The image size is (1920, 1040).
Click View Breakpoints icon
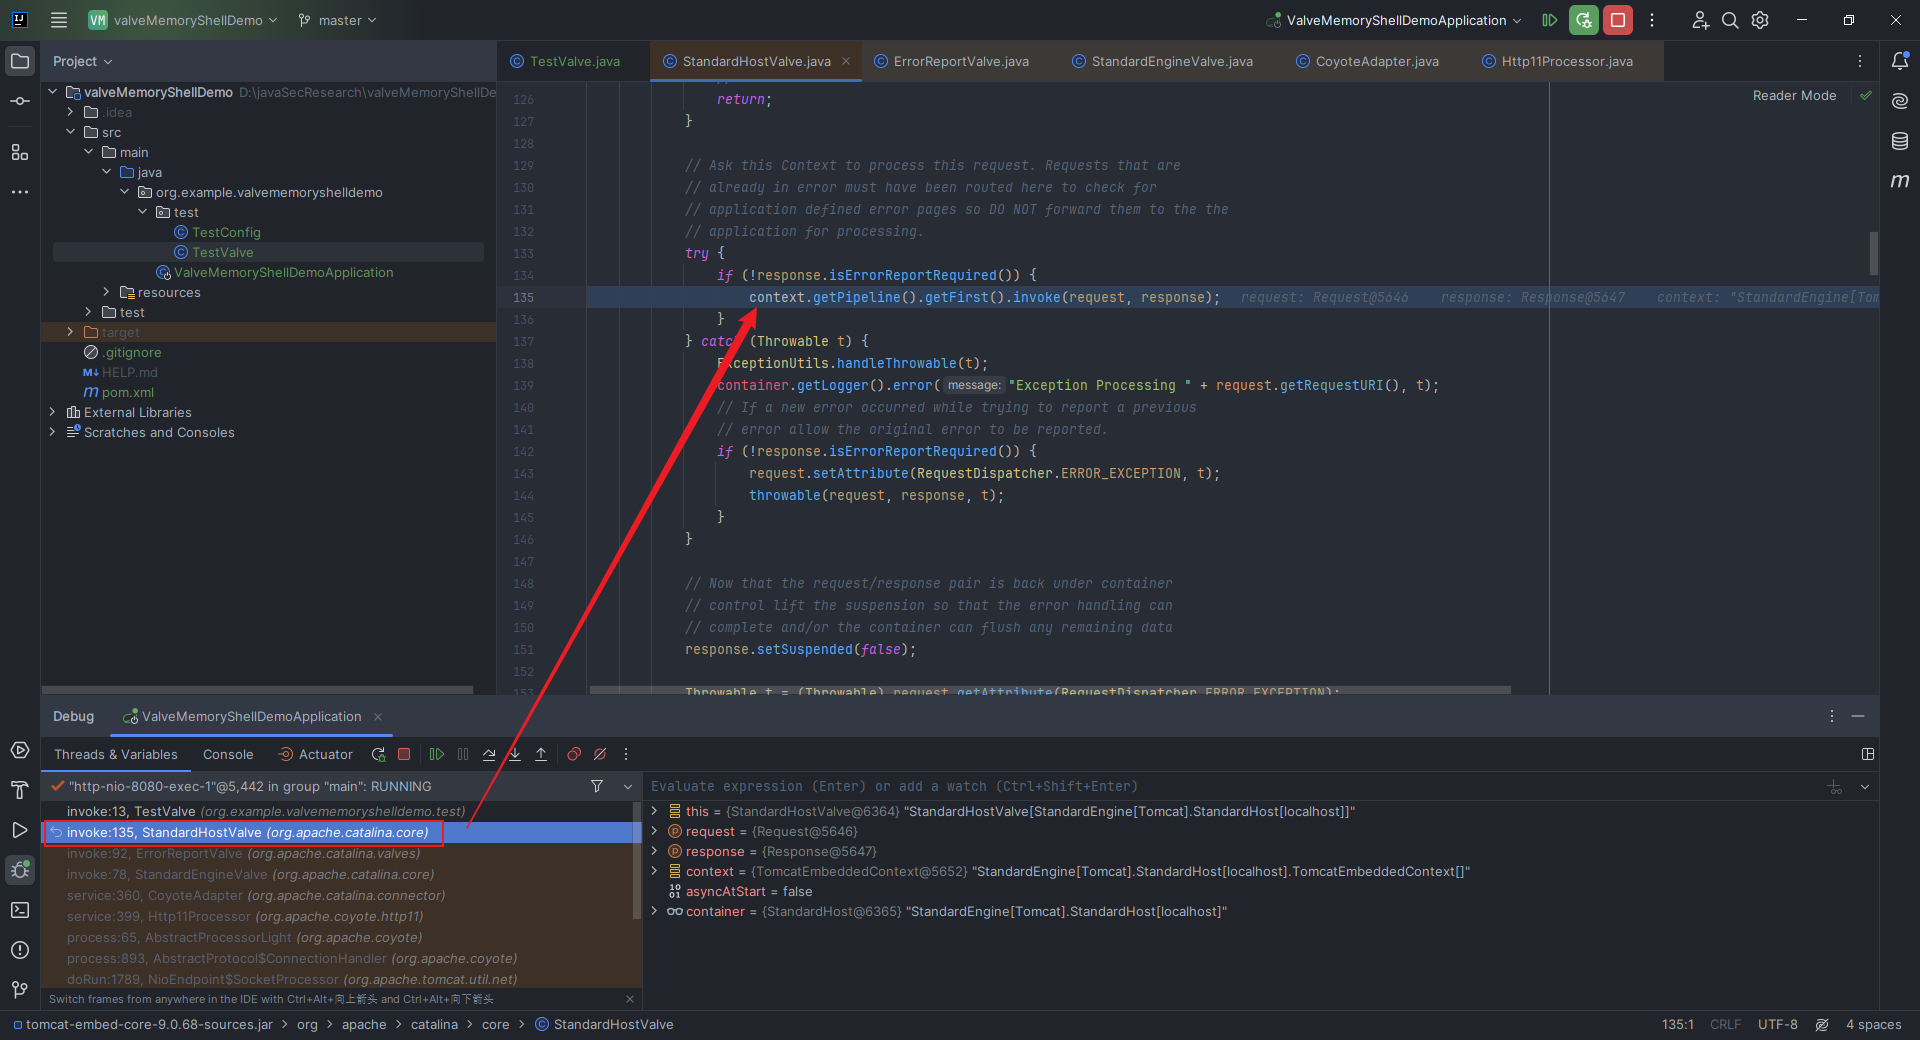(574, 755)
